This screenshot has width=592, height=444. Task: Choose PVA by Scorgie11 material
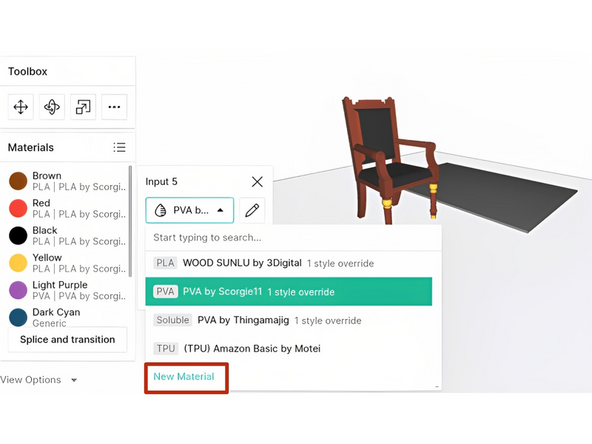[x=289, y=291]
